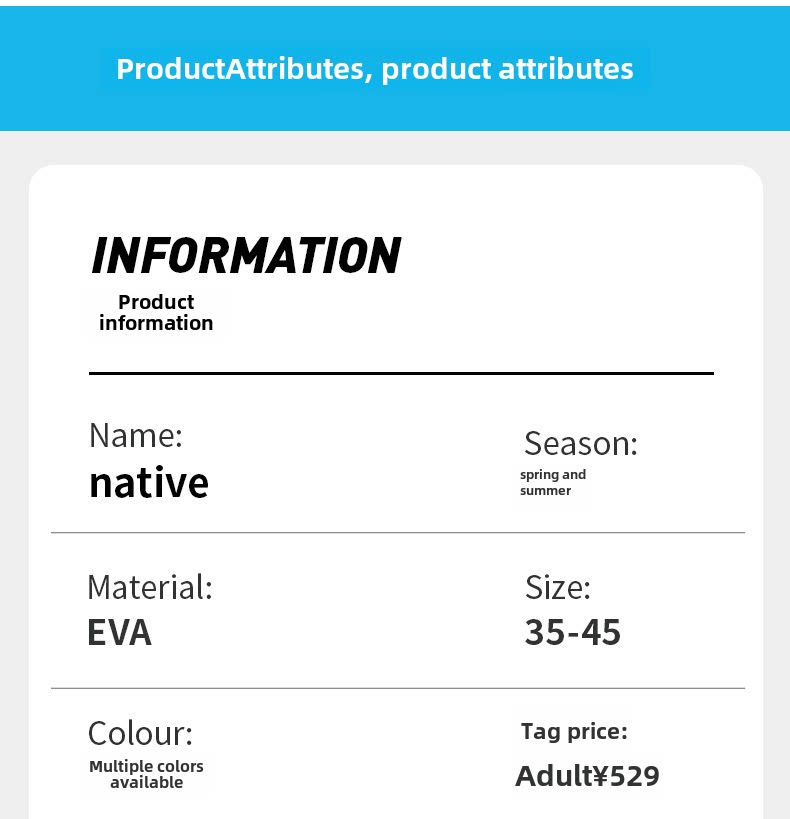Click the 'Material:' label
The width and height of the screenshot is (790, 819).
pyautogui.click(x=150, y=587)
